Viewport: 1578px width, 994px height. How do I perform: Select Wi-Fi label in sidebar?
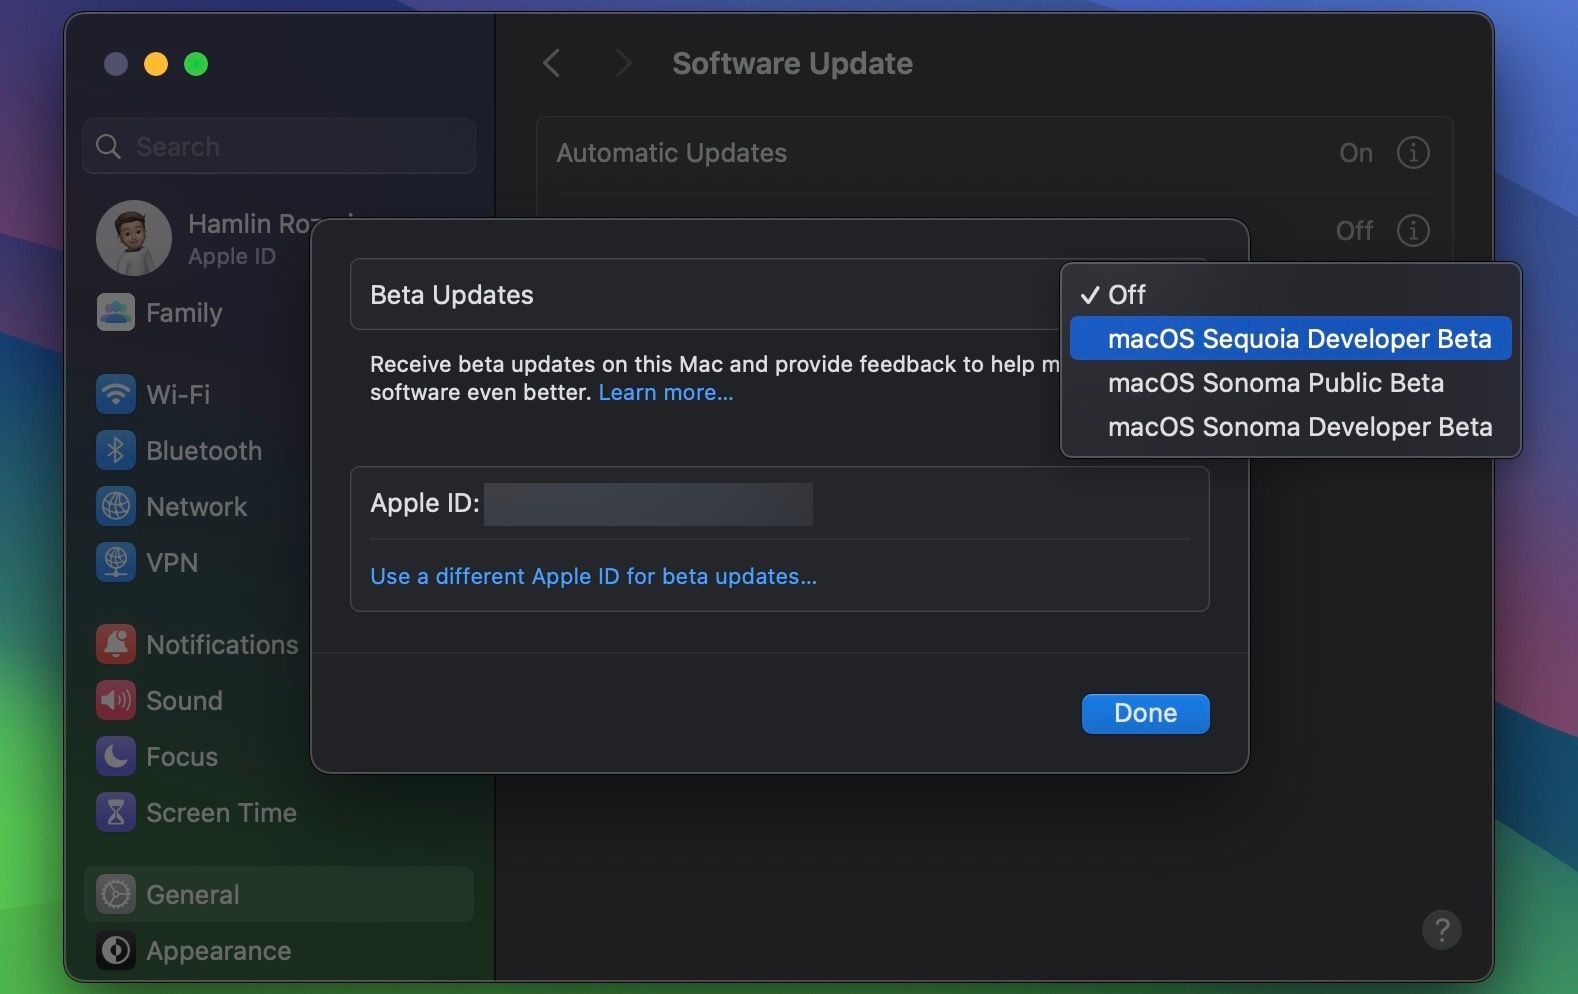tap(178, 394)
